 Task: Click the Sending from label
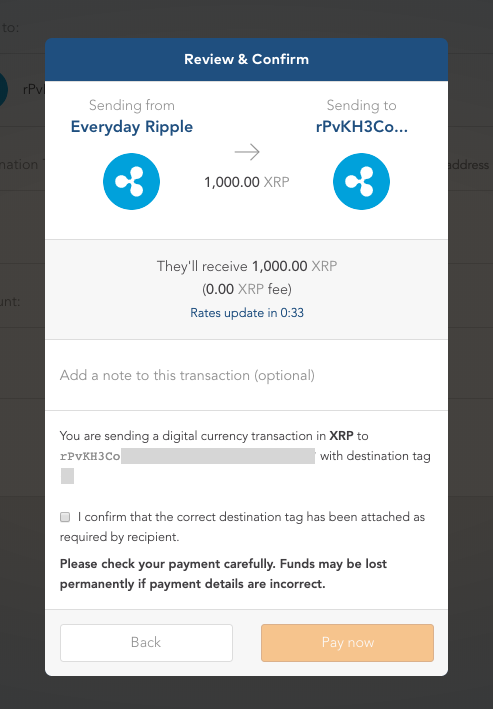click(x=132, y=105)
